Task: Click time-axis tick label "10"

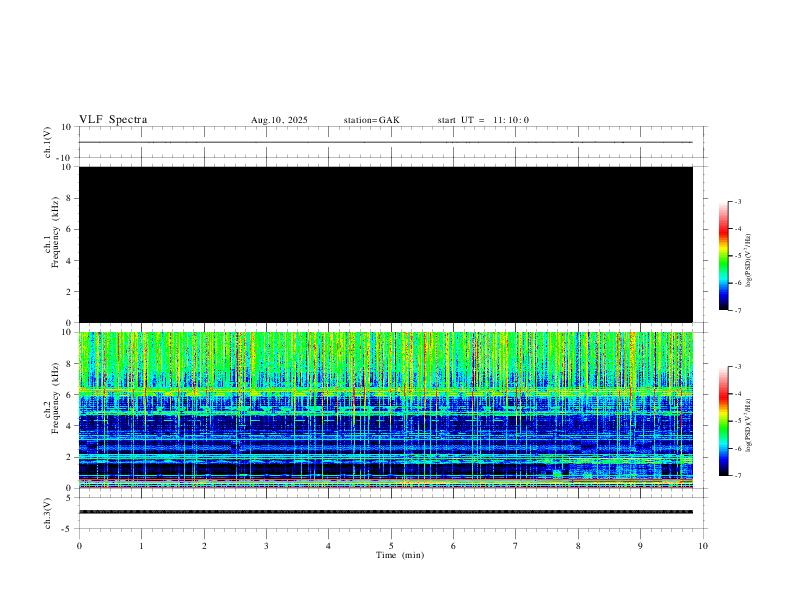Action: click(x=703, y=546)
